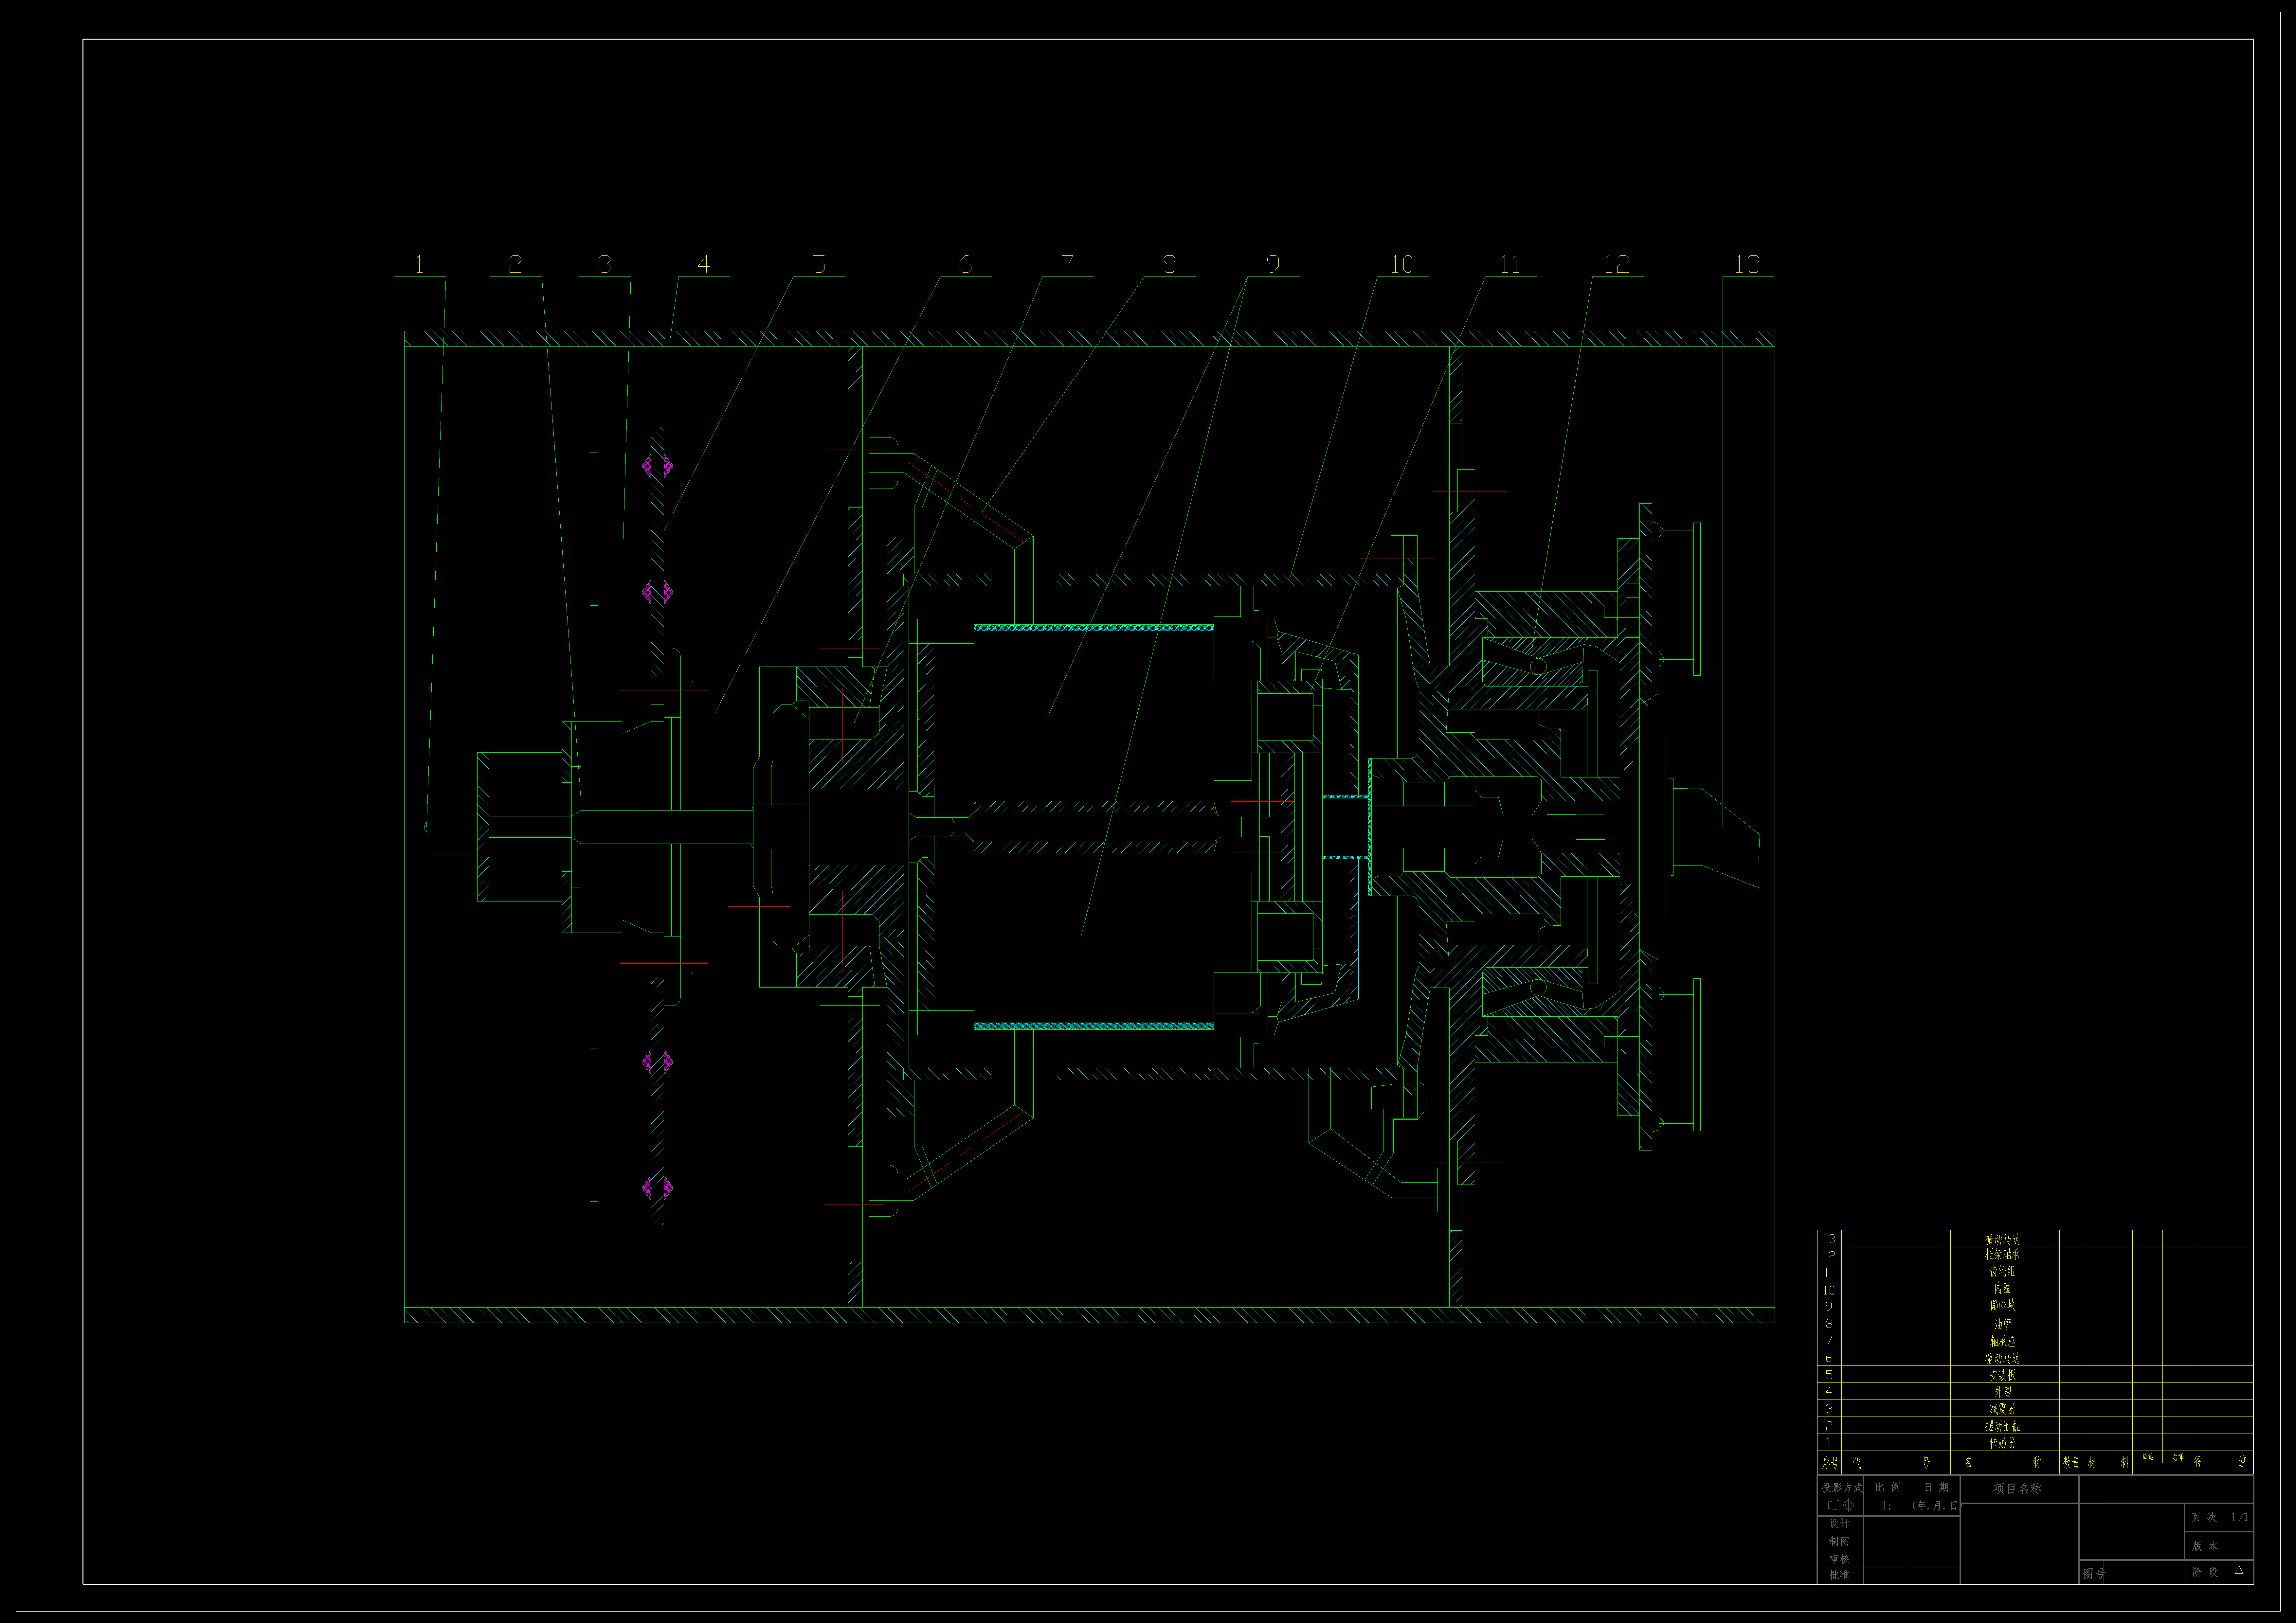
Task: Click the 批准 label in the title block
Action: [1839, 1575]
